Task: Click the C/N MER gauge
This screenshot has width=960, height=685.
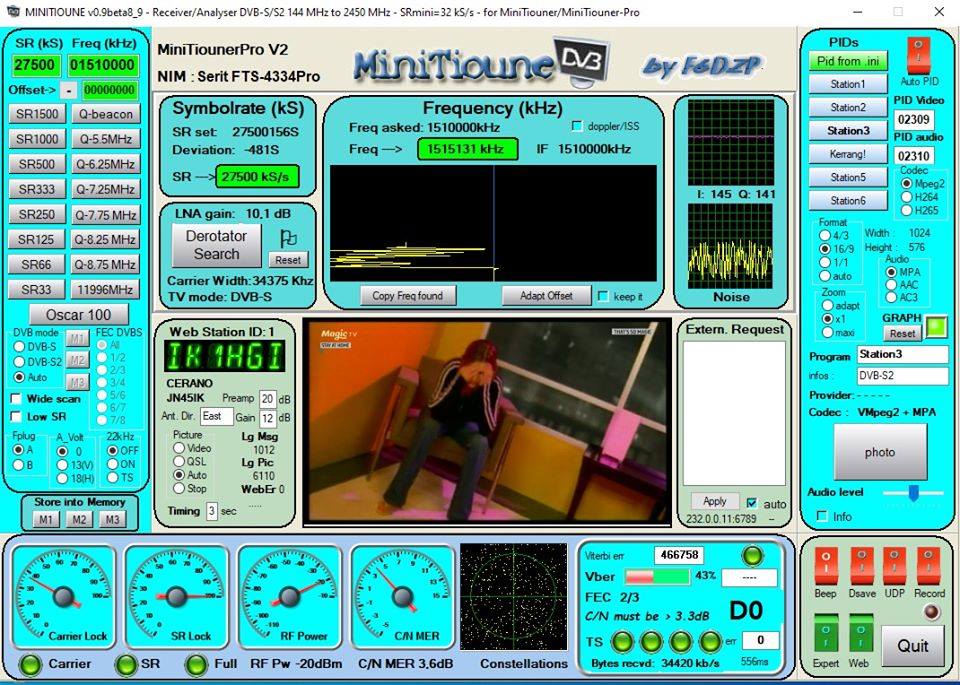Action: pyautogui.click(x=402, y=596)
